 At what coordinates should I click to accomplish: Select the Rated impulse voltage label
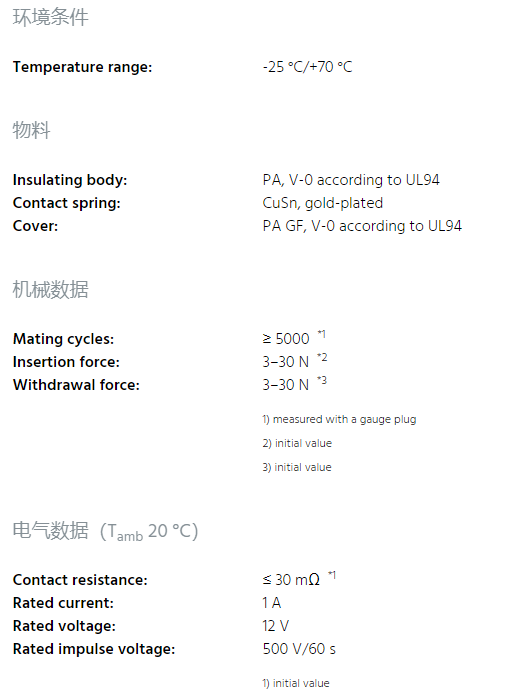94,649
